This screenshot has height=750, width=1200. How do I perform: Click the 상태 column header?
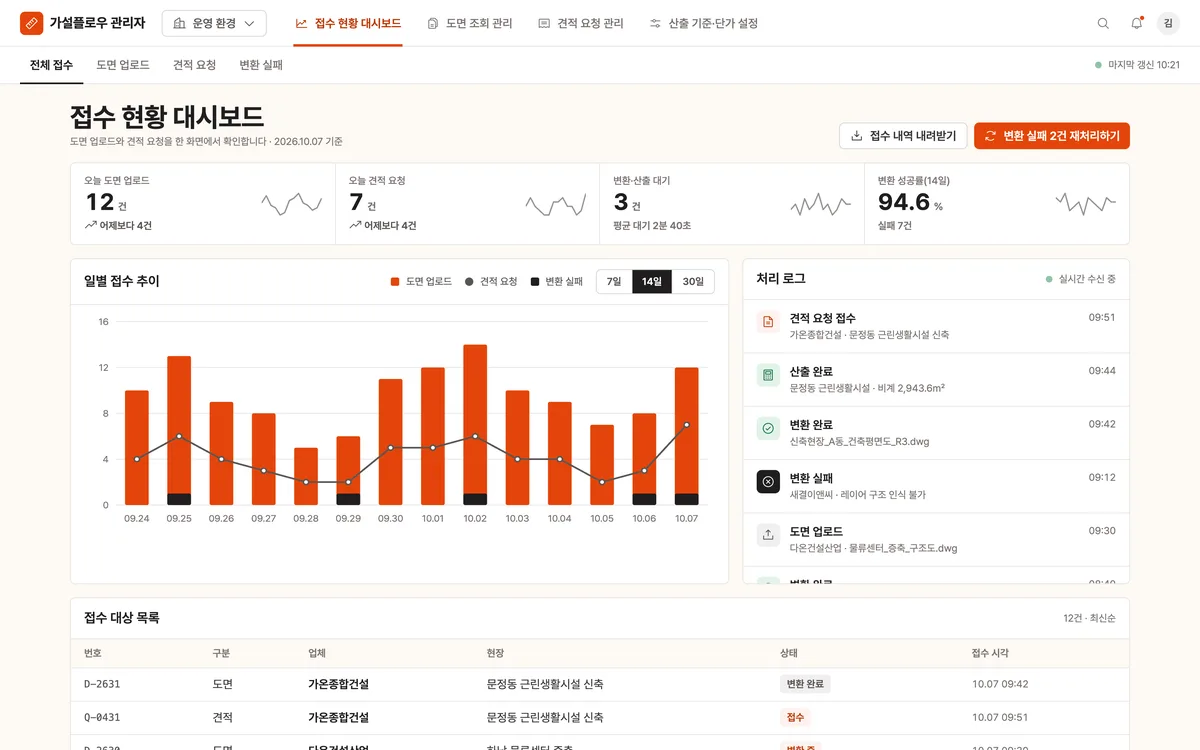(x=789, y=653)
